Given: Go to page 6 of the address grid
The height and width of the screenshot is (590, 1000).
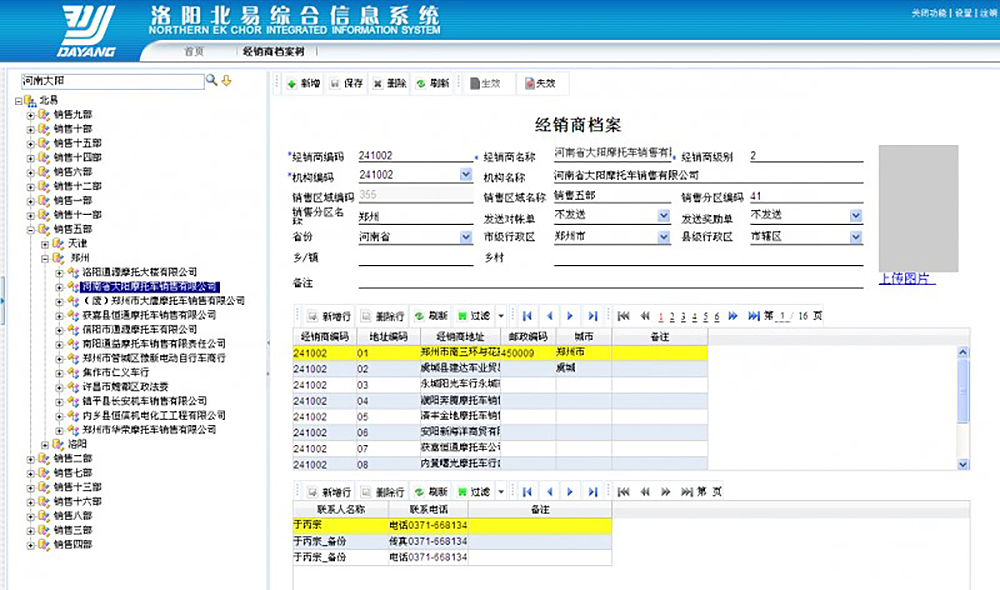Looking at the screenshot, I should point(717,316).
